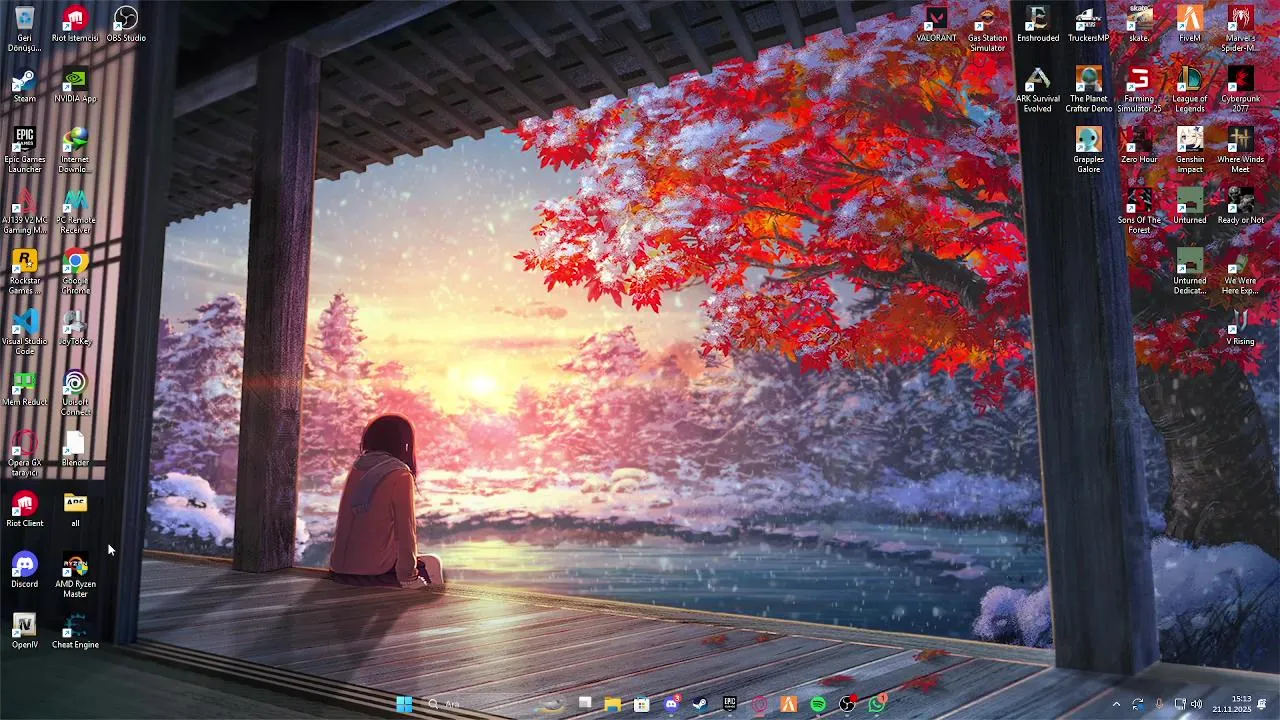The height and width of the screenshot is (720, 1280).
Task: Expand the hidden system tray icons chevron
Action: pos(1116,704)
